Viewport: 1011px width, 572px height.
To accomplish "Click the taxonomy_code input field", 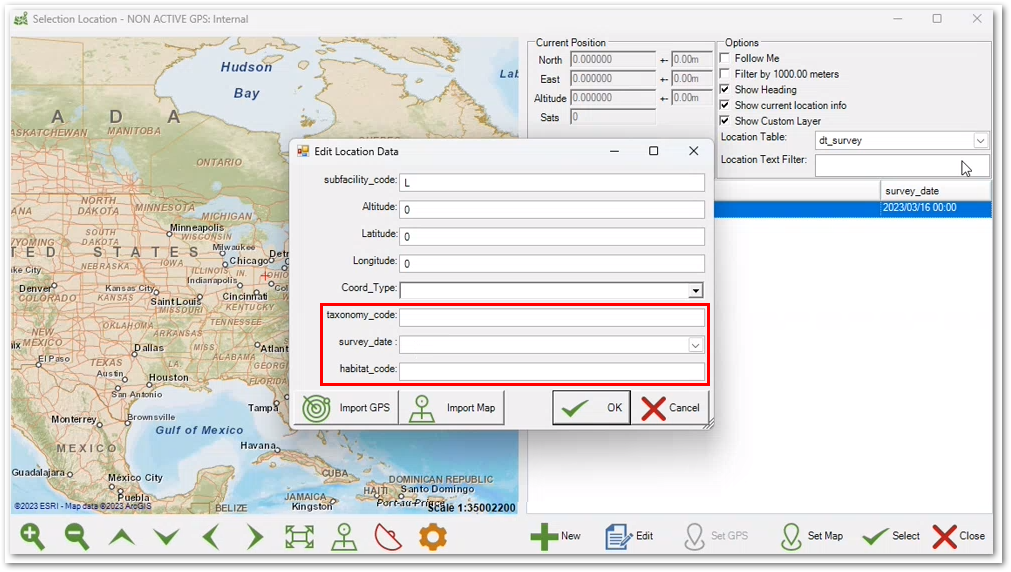I will [x=551, y=317].
